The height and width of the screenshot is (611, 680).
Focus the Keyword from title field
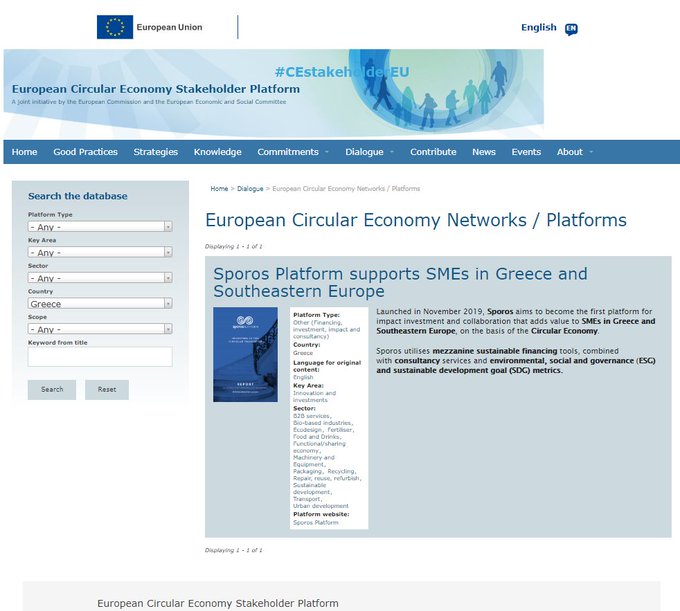100,356
